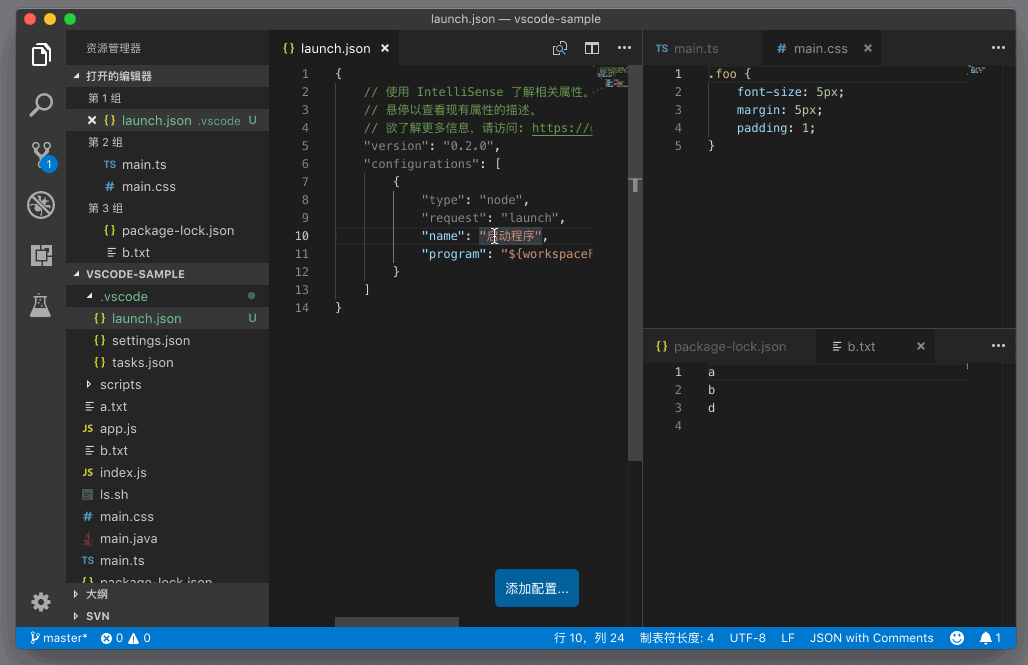Click the feedback smiley in status bar
The width and height of the screenshot is (1028, 665).
957,638
